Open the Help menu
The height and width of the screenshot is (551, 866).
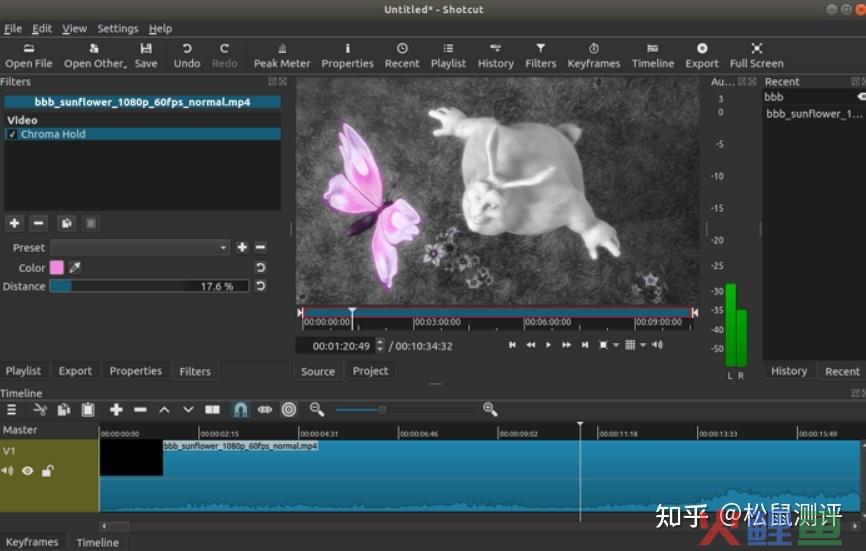(x=160, y=29)
